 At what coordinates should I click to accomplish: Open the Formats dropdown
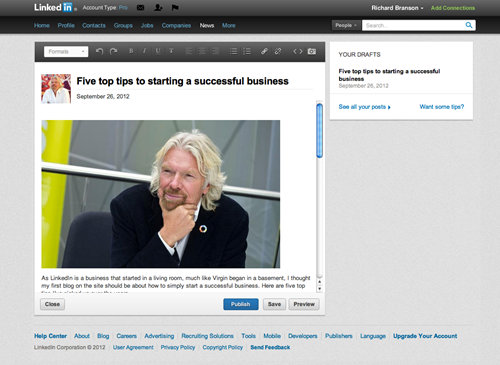(x=66, y=51)
